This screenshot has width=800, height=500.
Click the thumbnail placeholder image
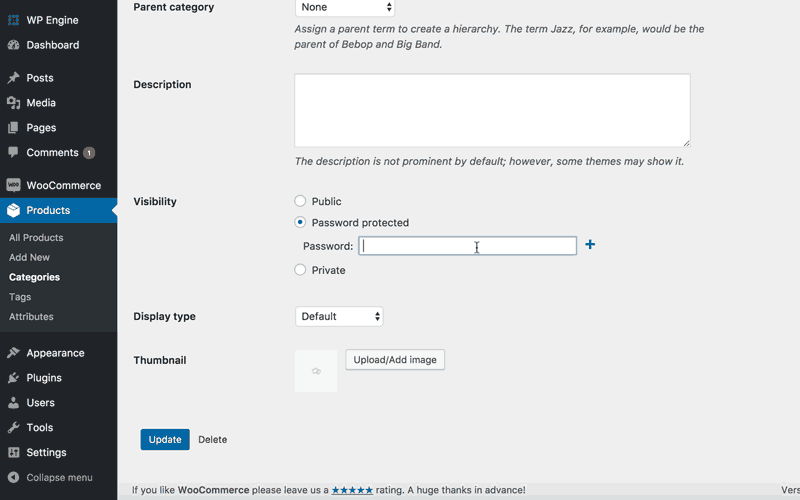(x=316, y=371)
